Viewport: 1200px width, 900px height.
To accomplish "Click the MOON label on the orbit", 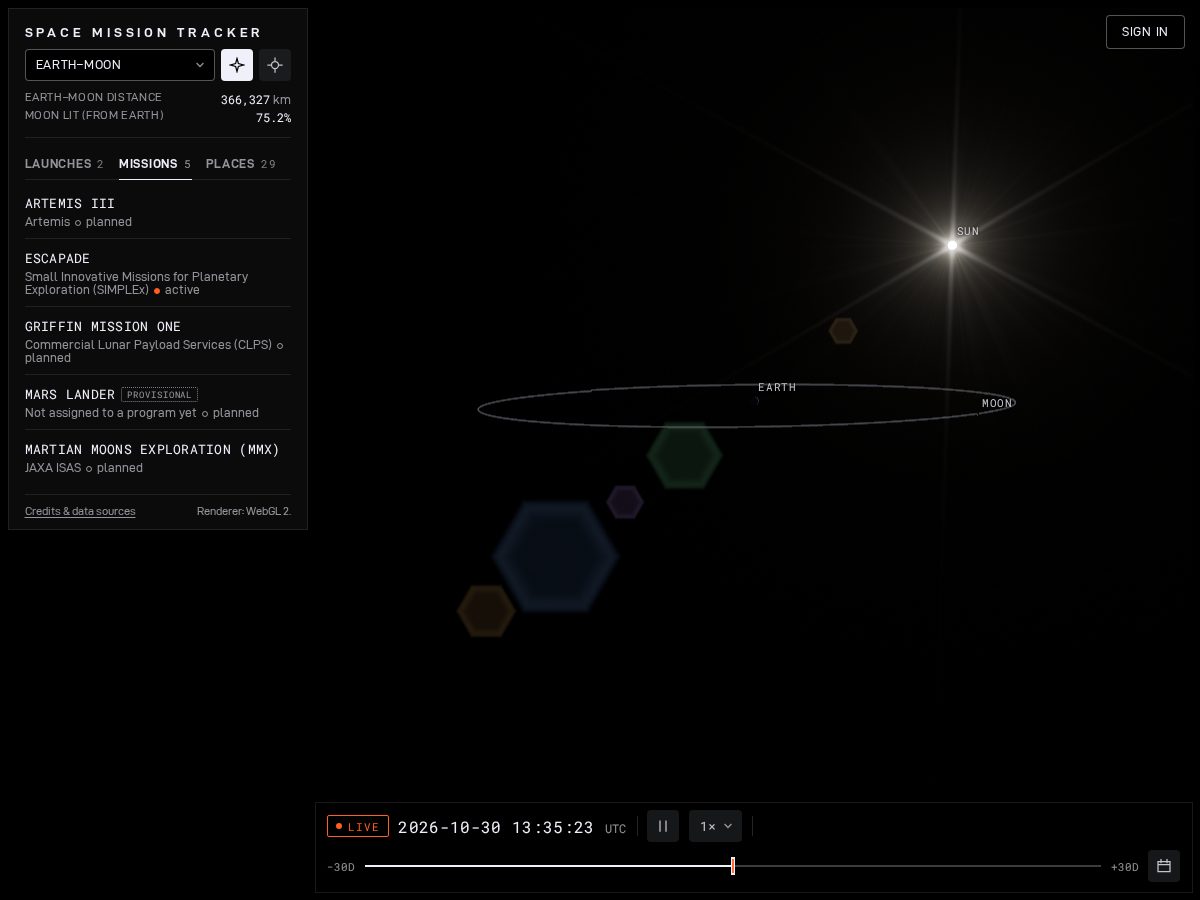I will pyautogui.click(x=997, y=404).
